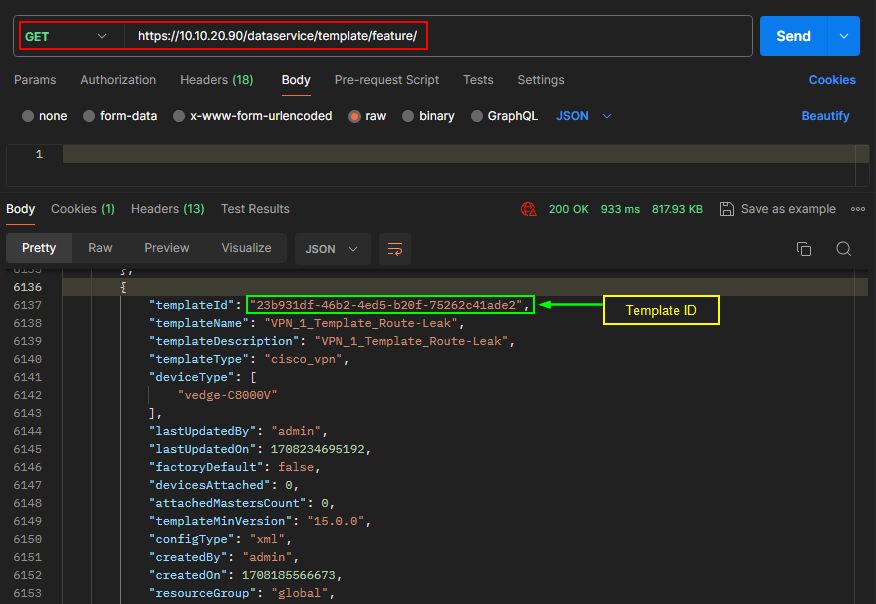
Task: Open the three-dot response options menu
Action: coord(857,209)
